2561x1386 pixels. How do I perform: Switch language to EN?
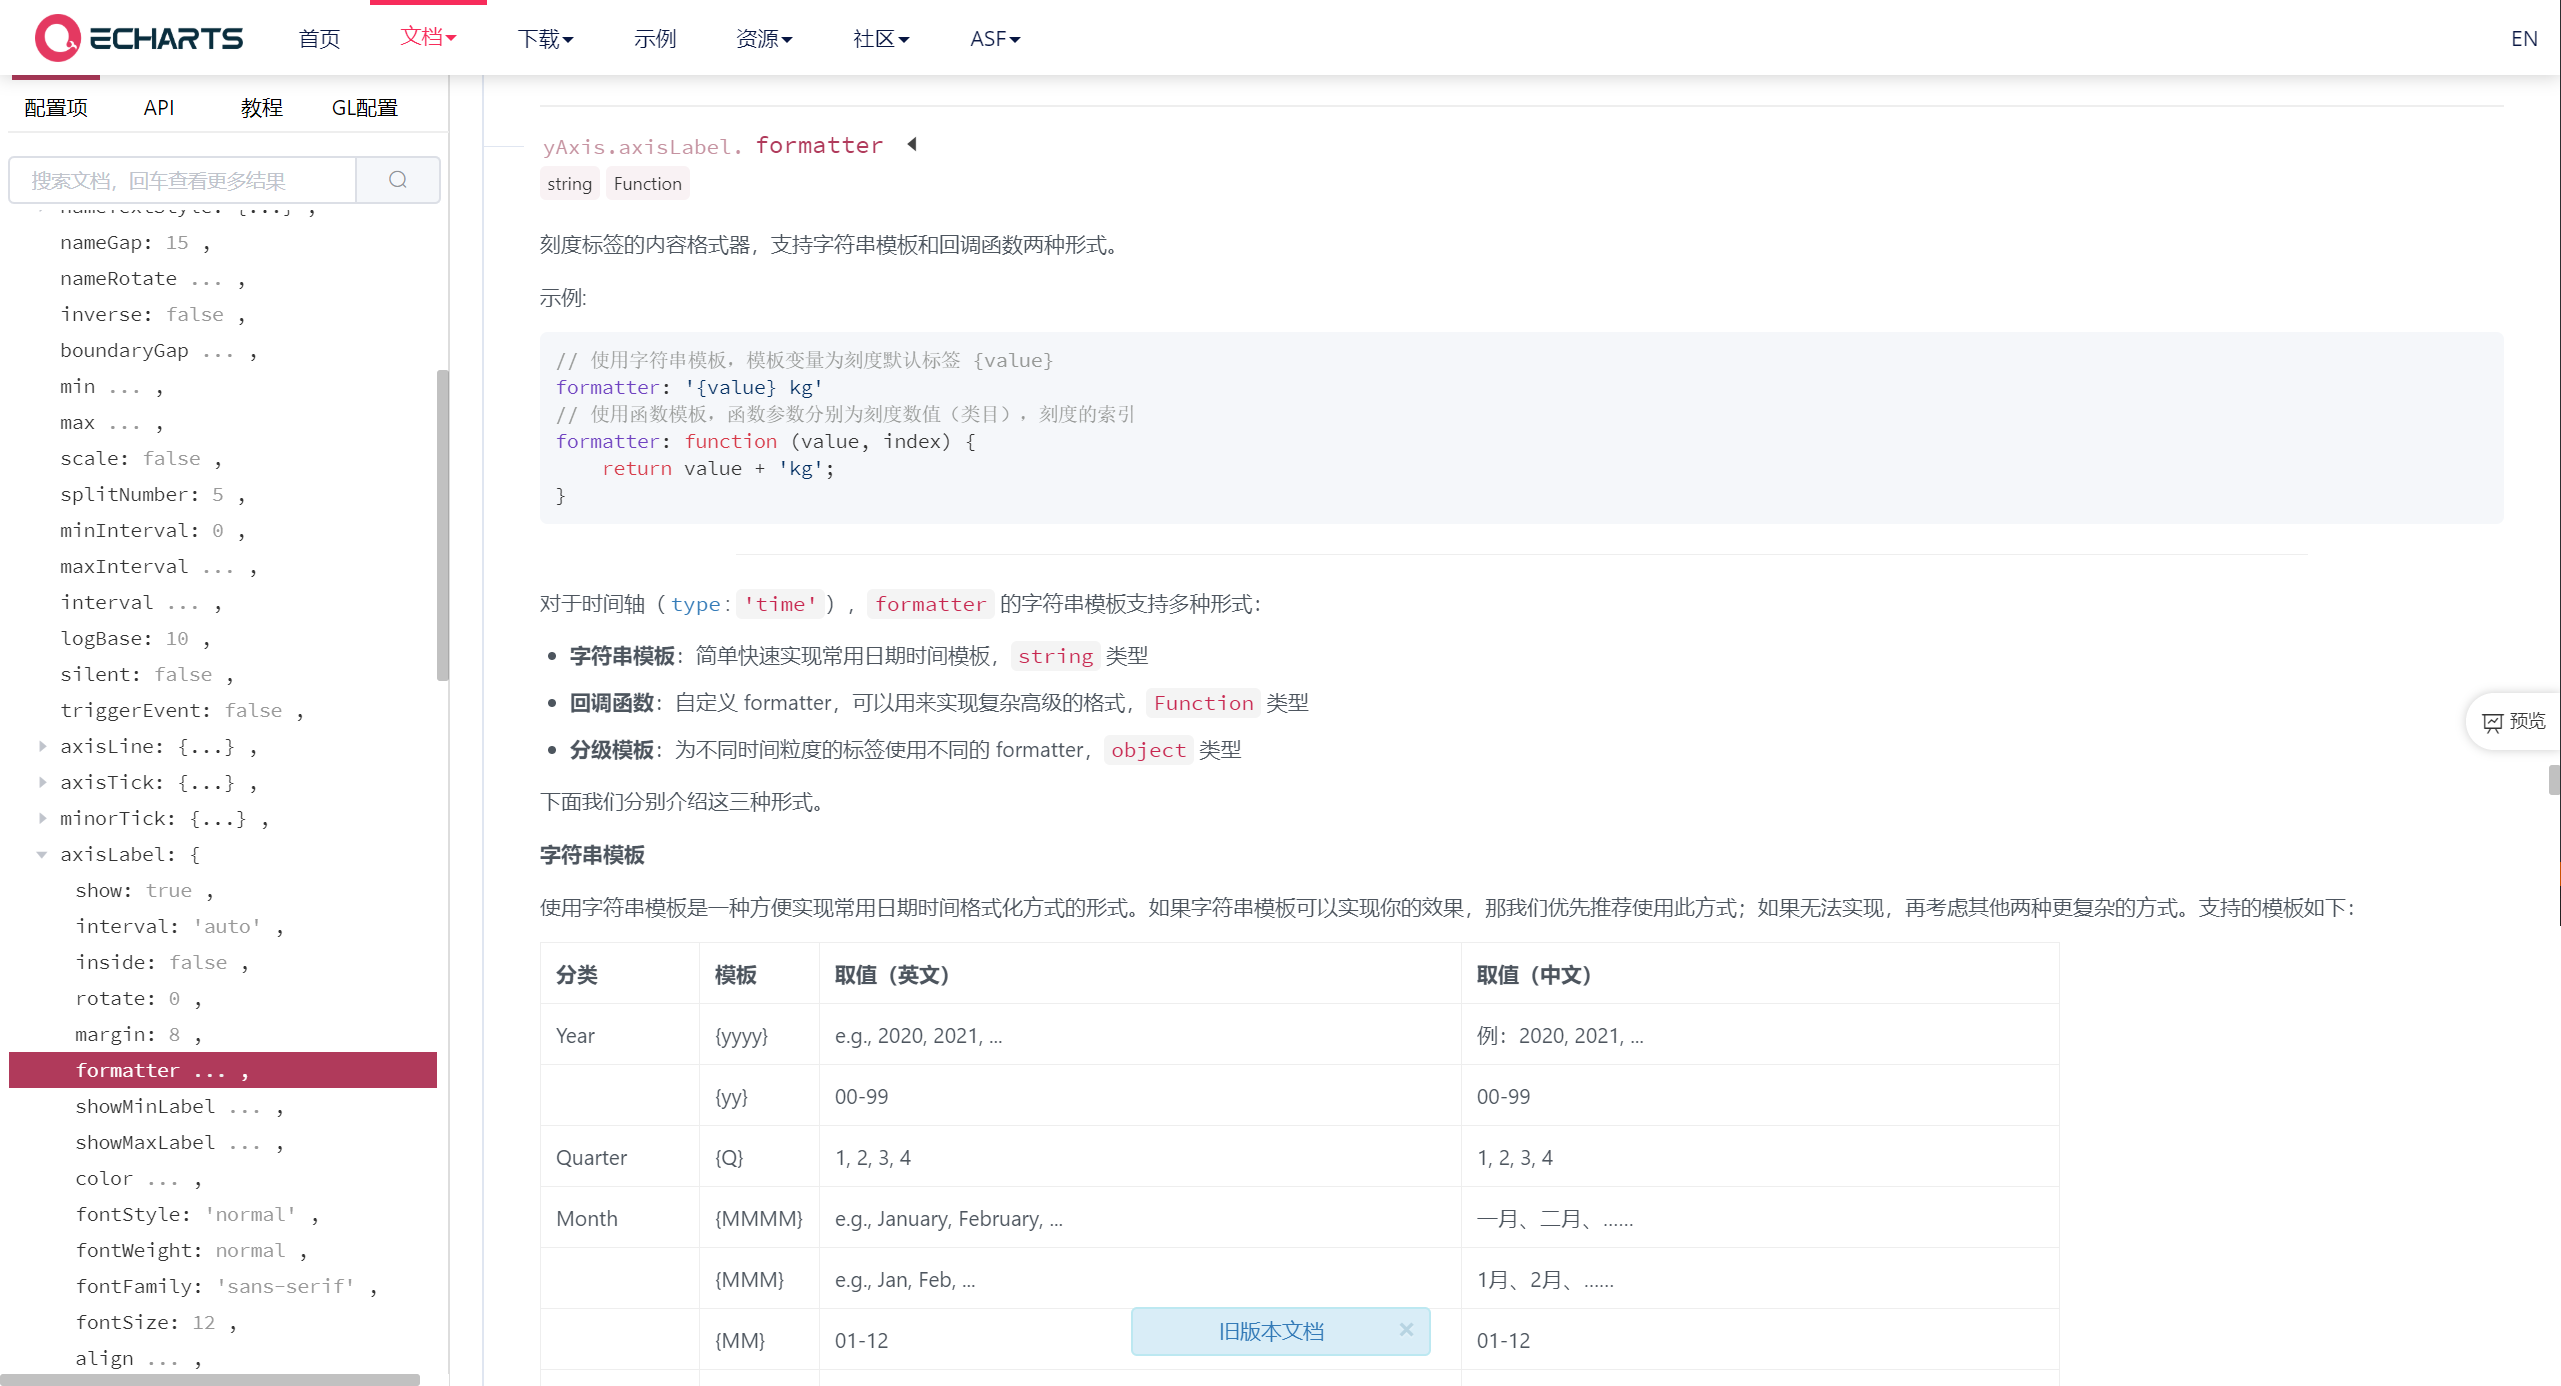pos(2524,38)
